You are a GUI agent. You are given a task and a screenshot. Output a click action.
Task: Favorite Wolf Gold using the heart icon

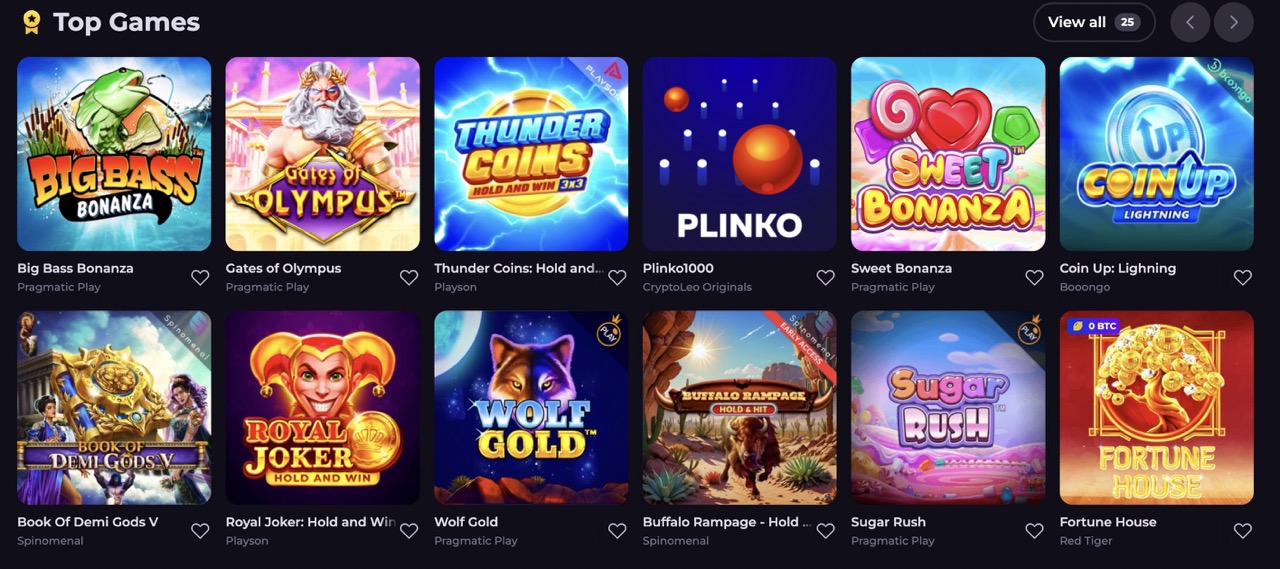tap(617, 531)
